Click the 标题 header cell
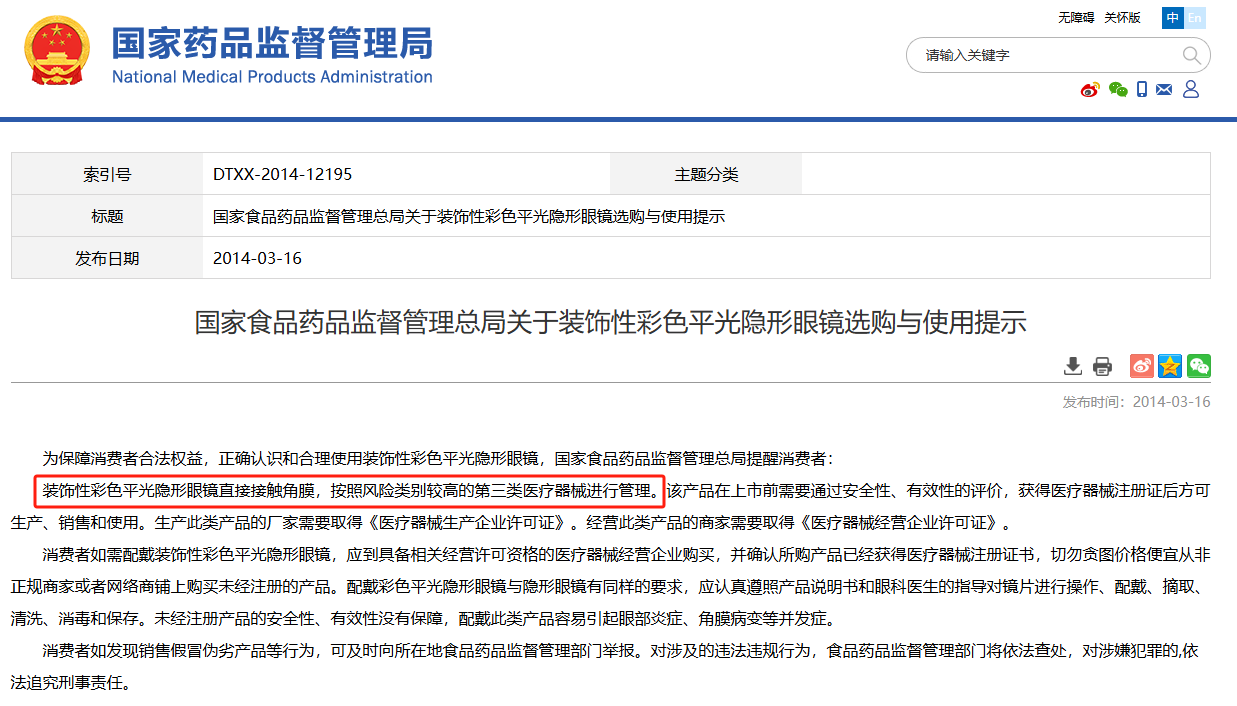Screen dimensions: 1237x706 [107, 216]
